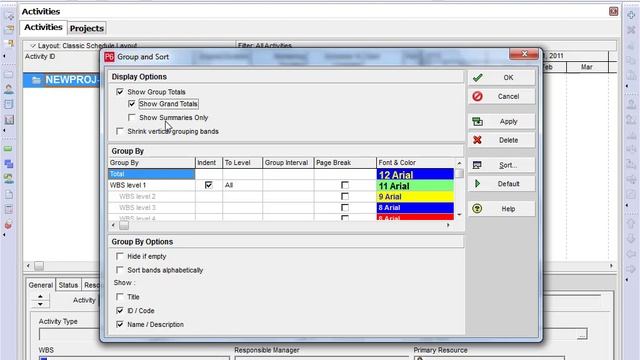Viewport: 640px width, 360px height.
Task: Select the WBS level 1 Group By cell
Action: pyautogui.click(x=151, y=185)
